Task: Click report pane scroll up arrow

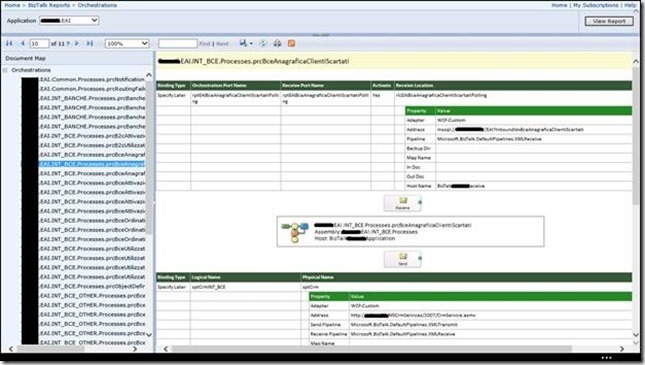Action: (x=636, y=61)
